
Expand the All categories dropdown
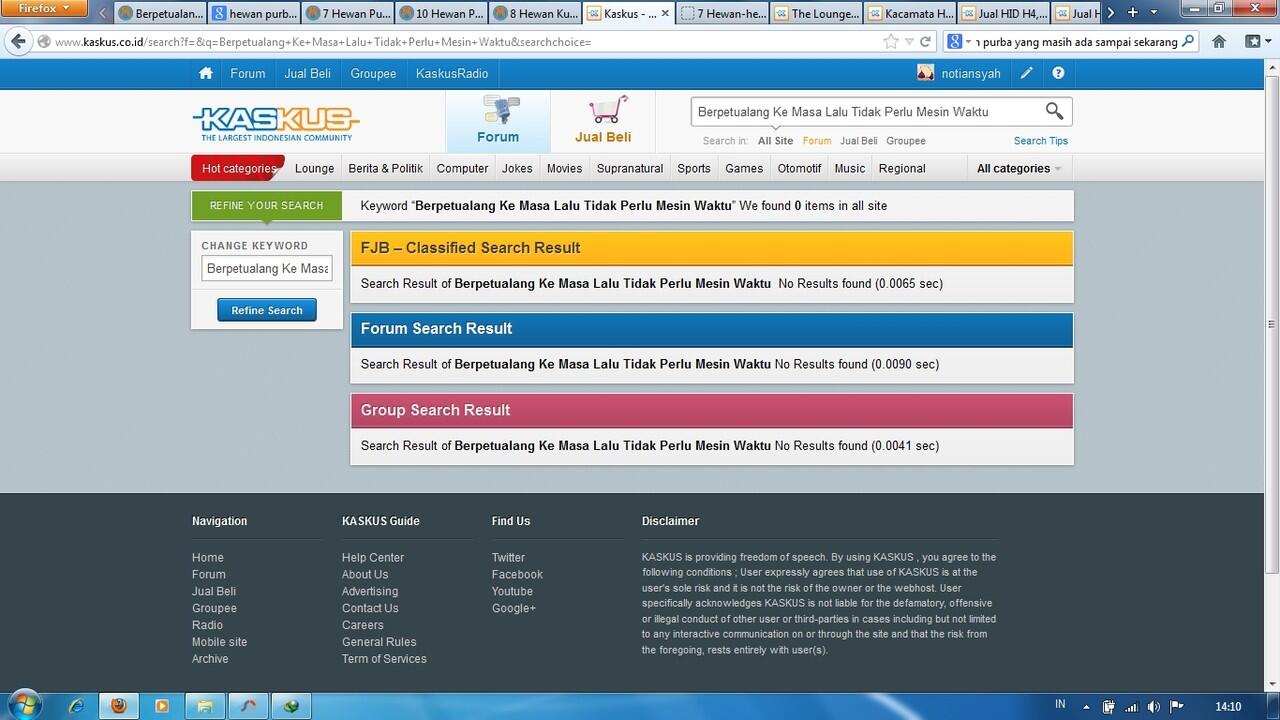(1019, 168)
